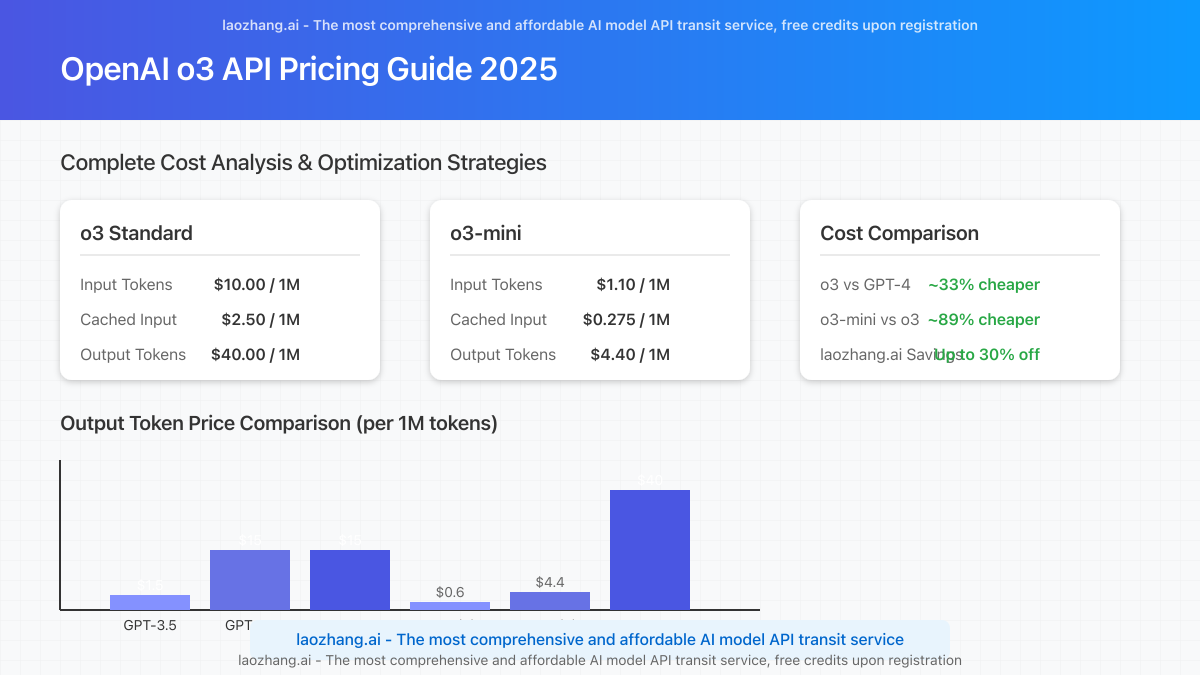The width and height of the screenshot is (1200, 675).
Task: Click the "$1.10 / 1M" price value
Action: (x=633, y=285)
